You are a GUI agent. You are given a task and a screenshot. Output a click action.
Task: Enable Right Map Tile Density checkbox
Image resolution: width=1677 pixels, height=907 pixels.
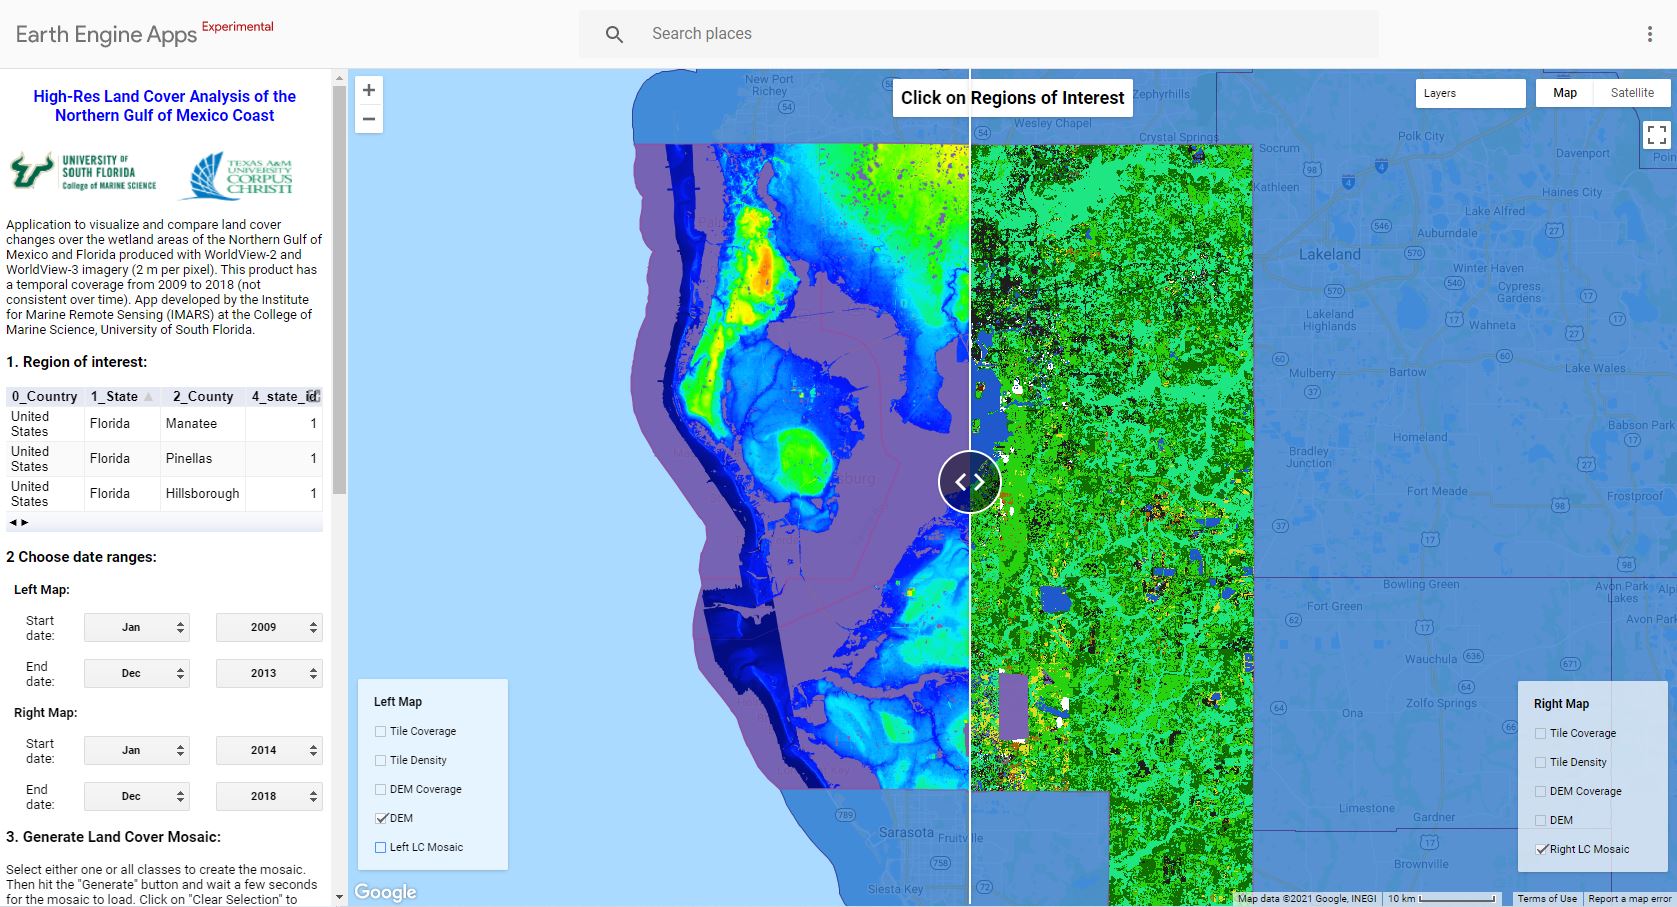pyautogui.click(x=1540, y=763)
